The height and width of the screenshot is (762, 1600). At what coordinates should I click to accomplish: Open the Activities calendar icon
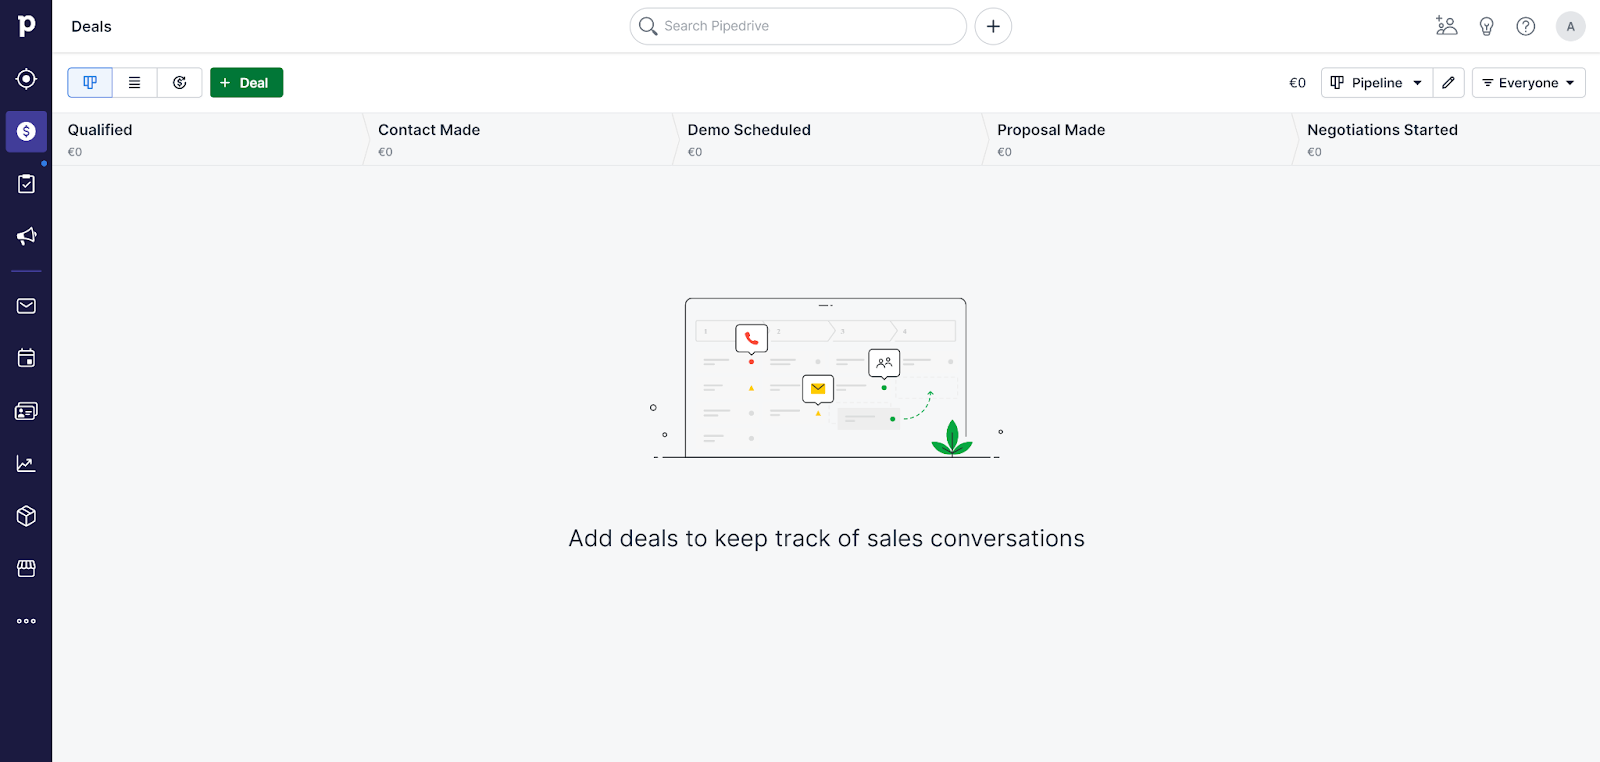point(26,358)
